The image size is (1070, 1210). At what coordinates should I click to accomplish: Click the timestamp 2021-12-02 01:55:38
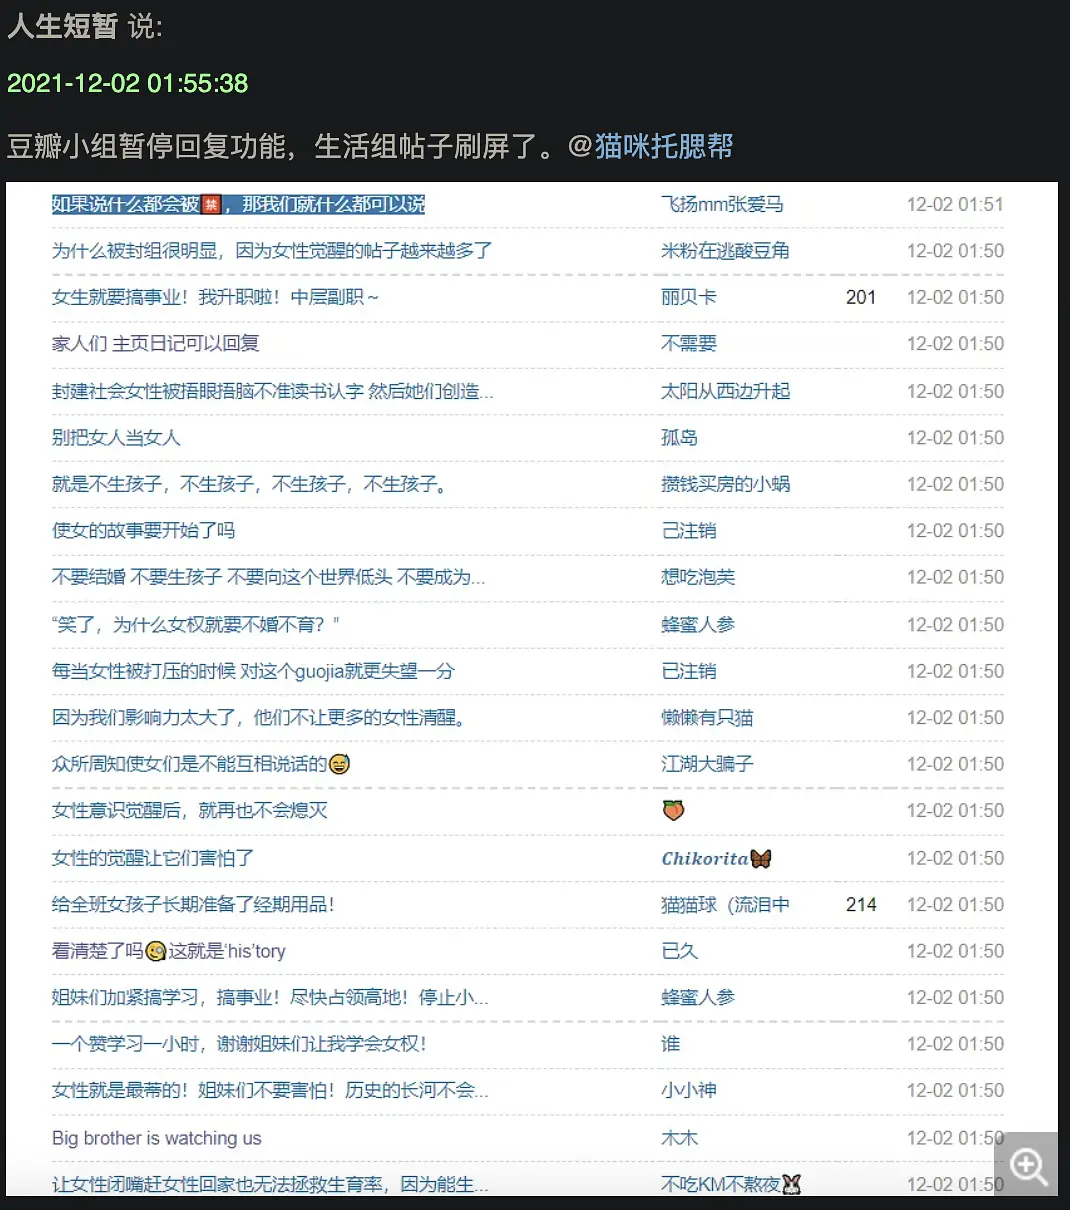click(127, 83)
